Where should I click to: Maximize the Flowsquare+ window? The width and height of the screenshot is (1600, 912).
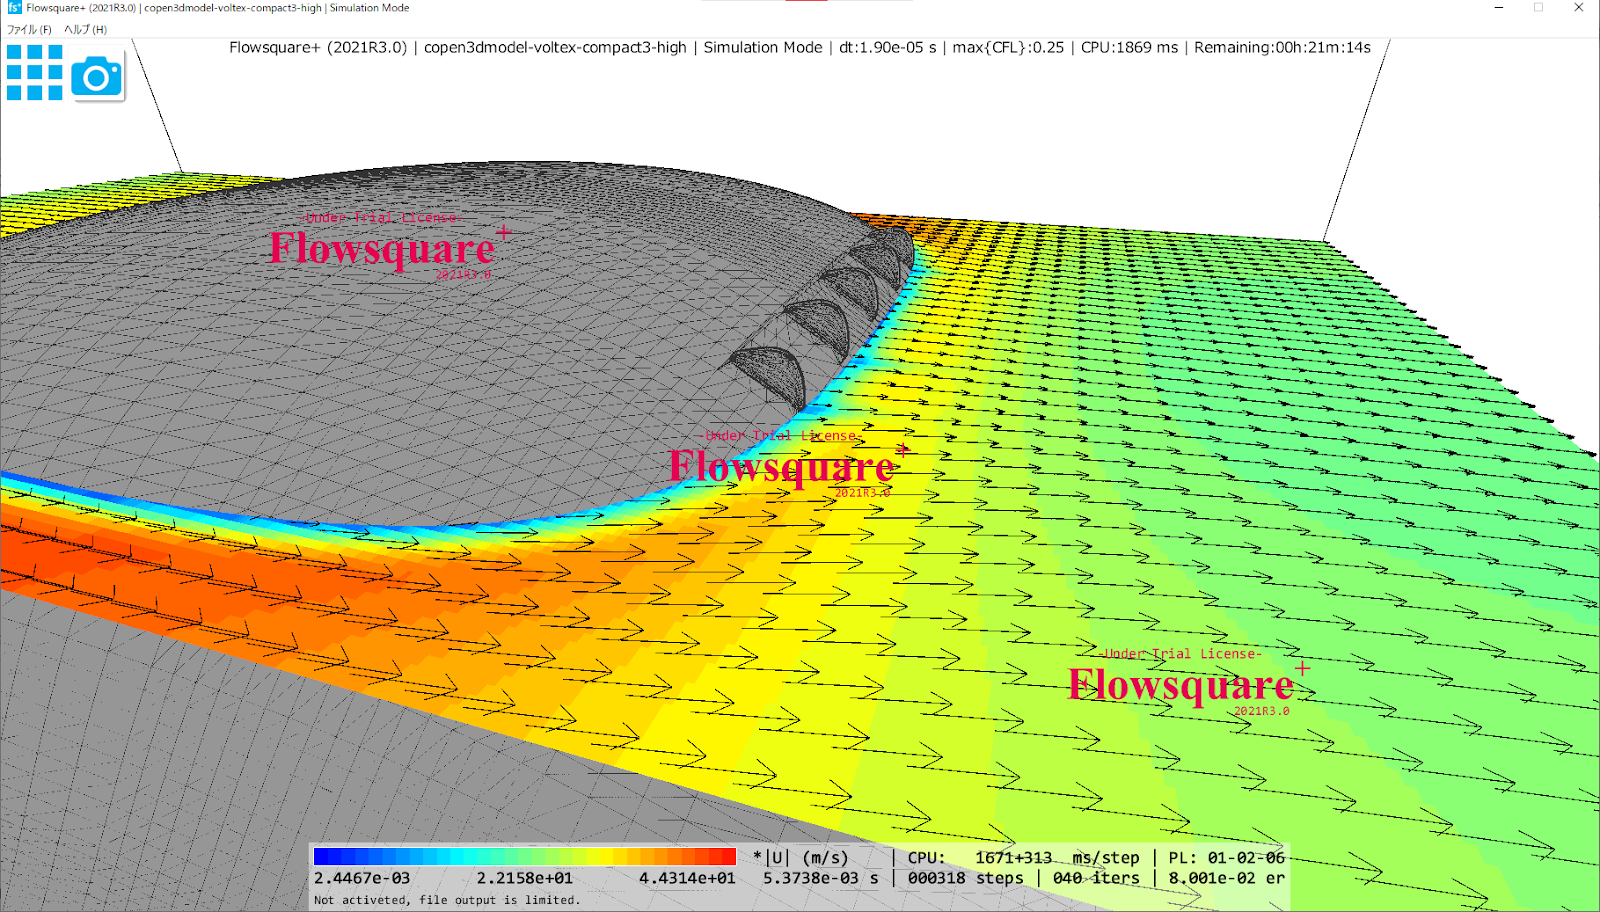1539,8
